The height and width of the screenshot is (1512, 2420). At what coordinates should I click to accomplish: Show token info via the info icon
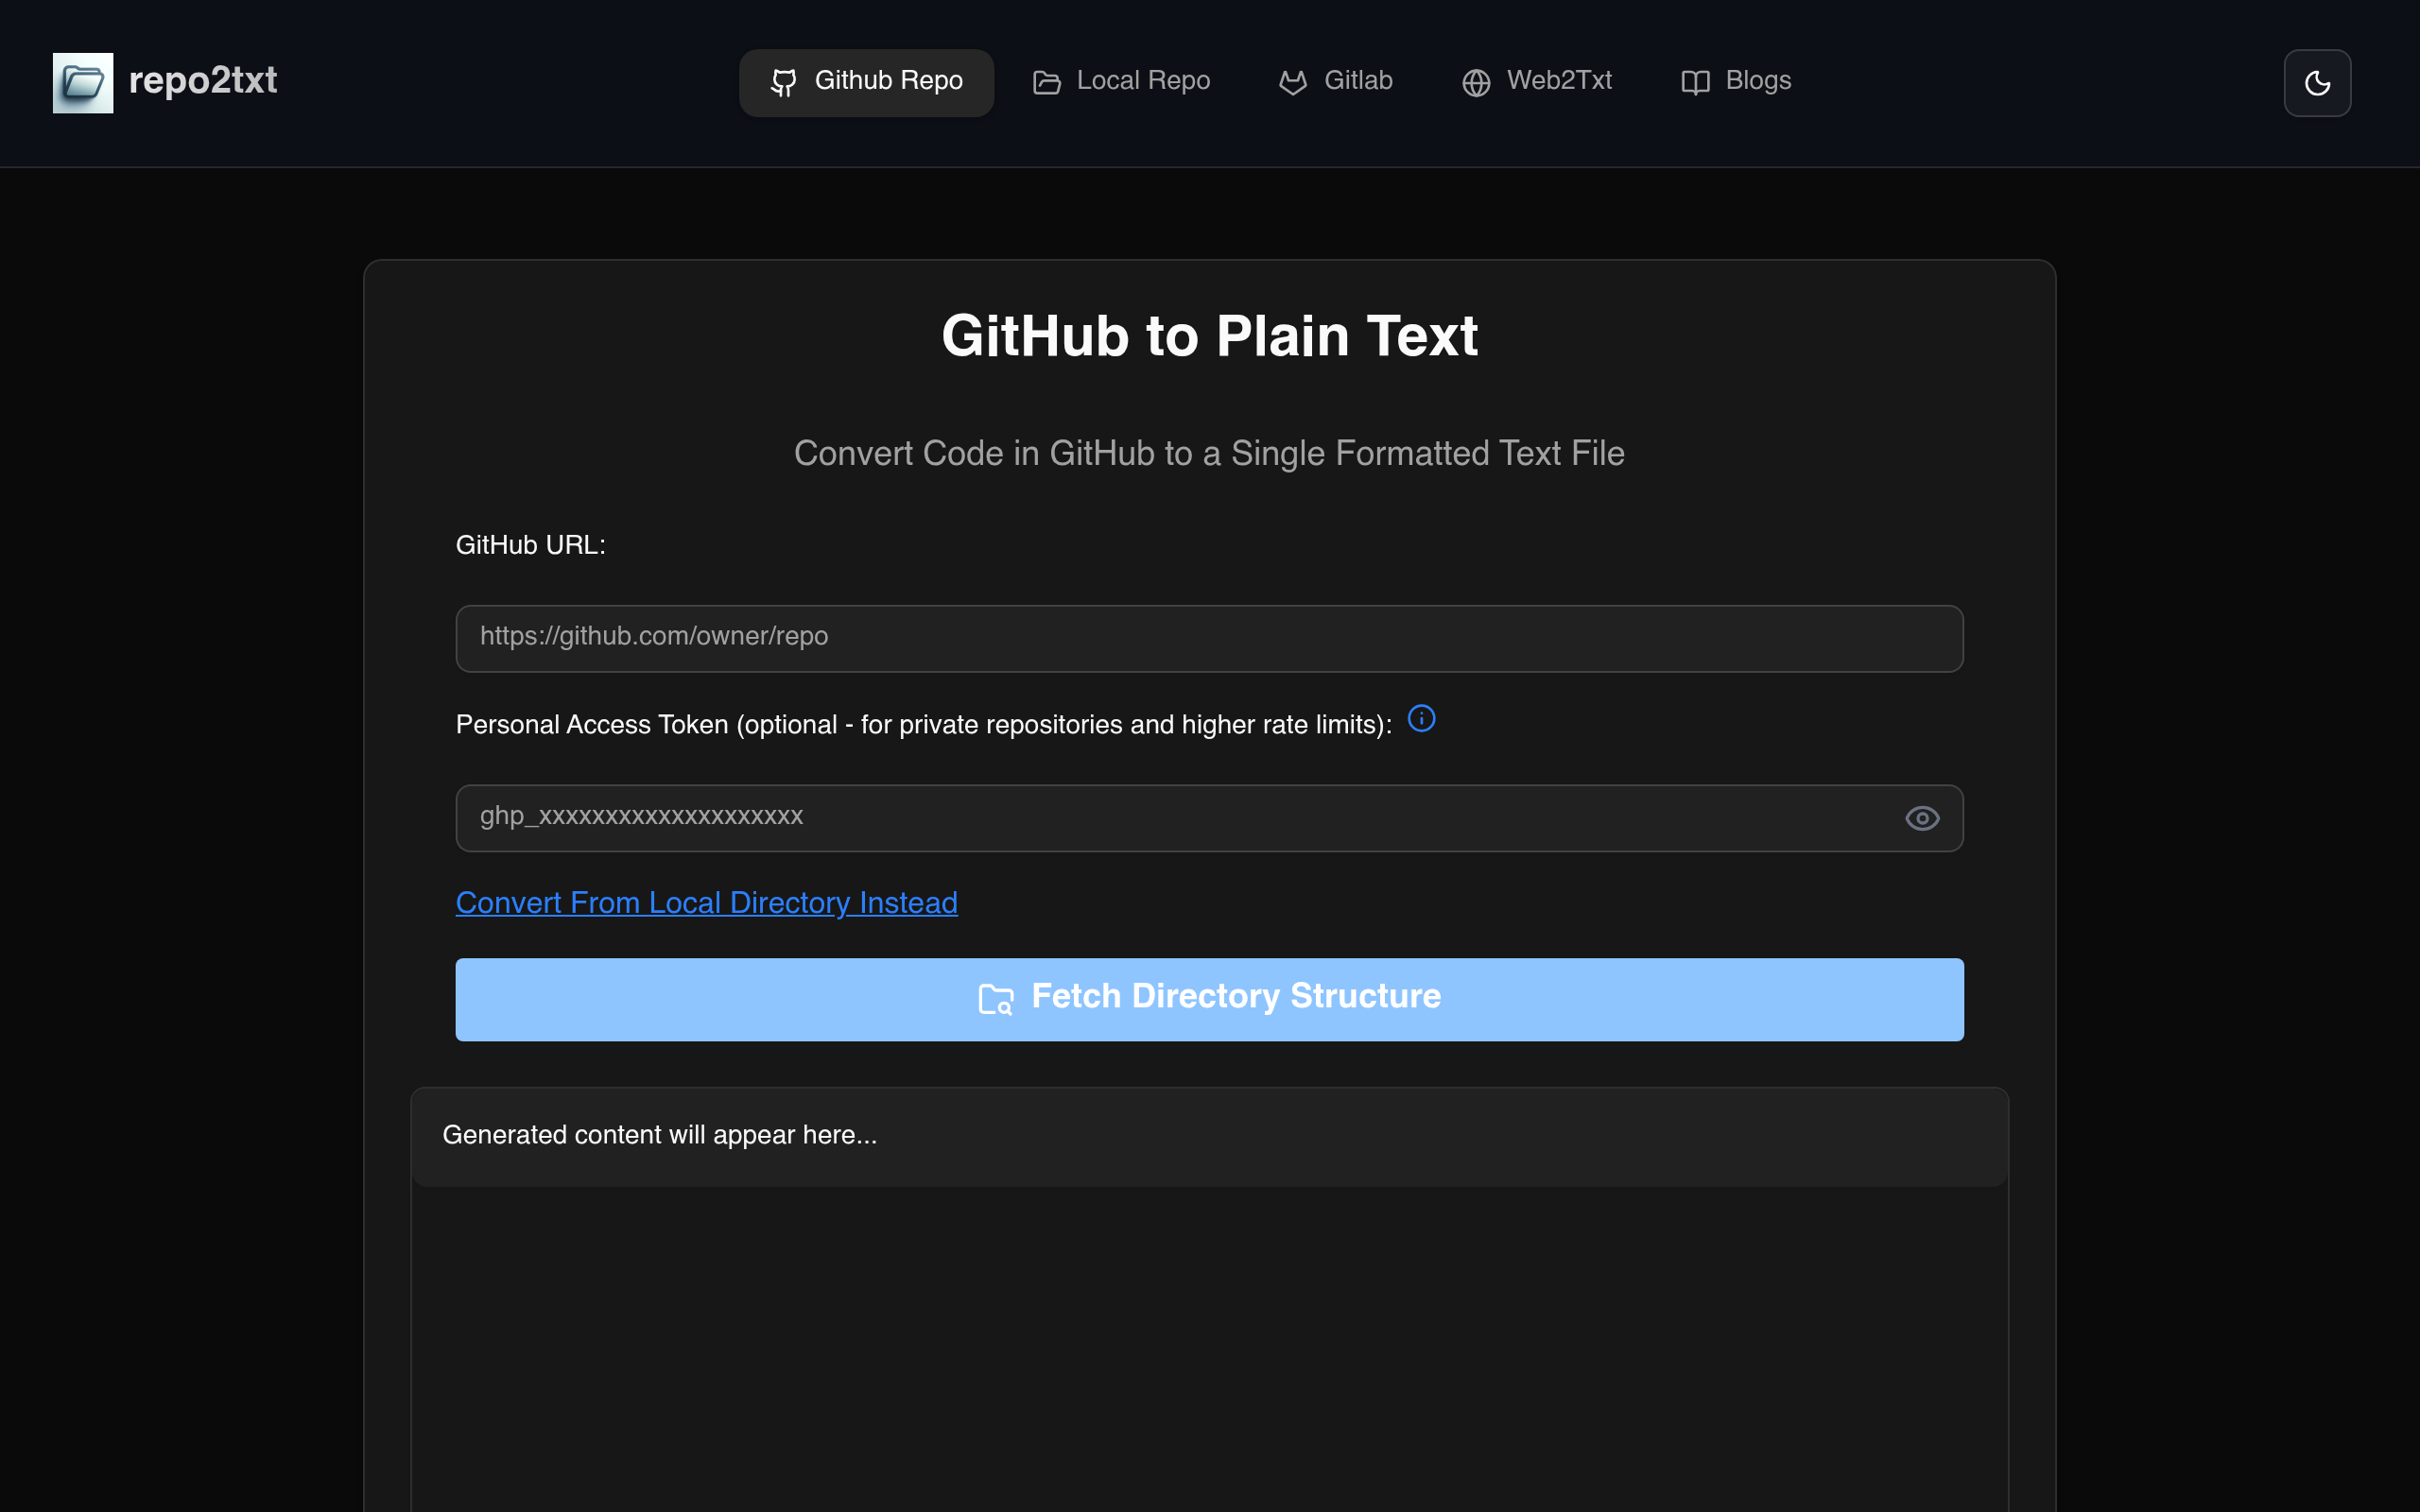(1421, 719)
